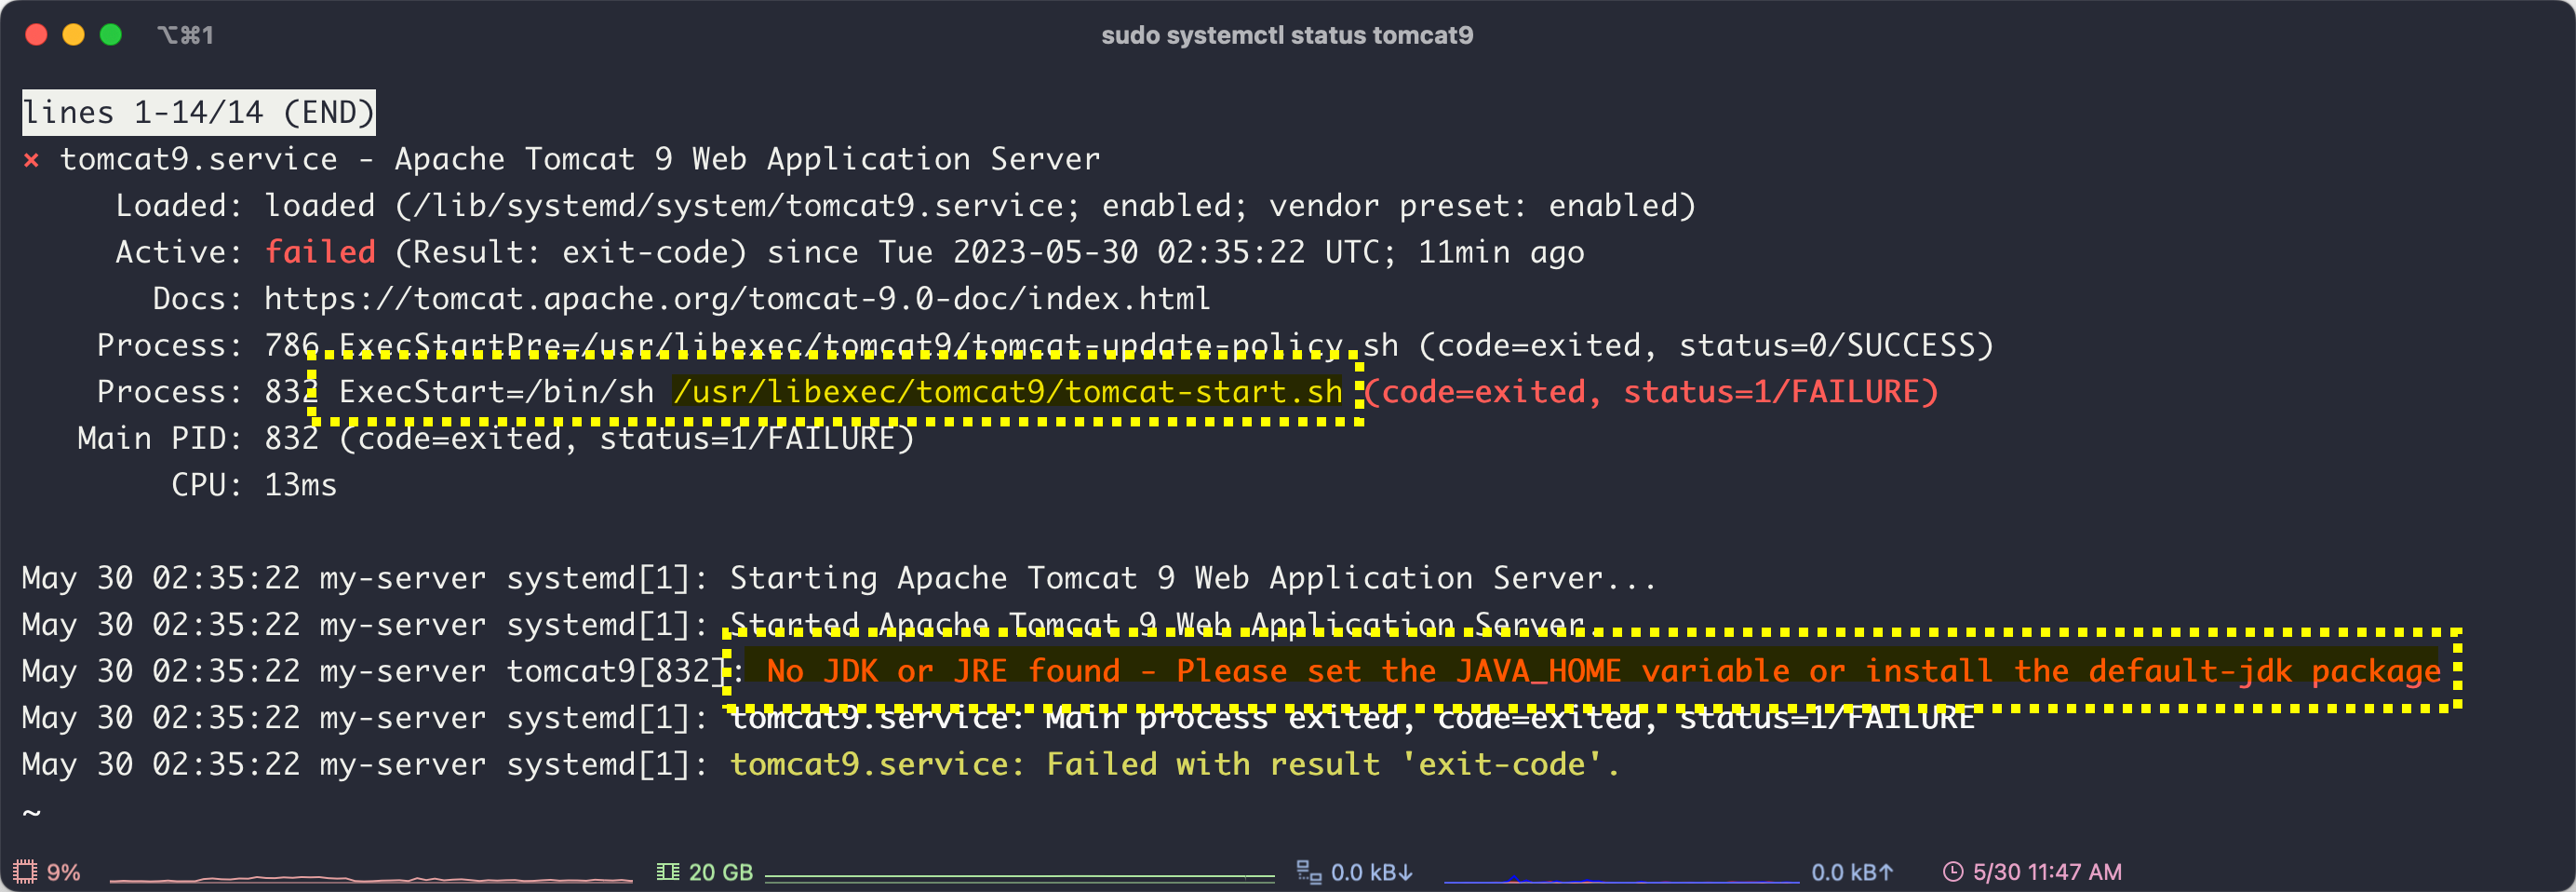Click 'tomcat9.service' in the header line

[199, 159]
